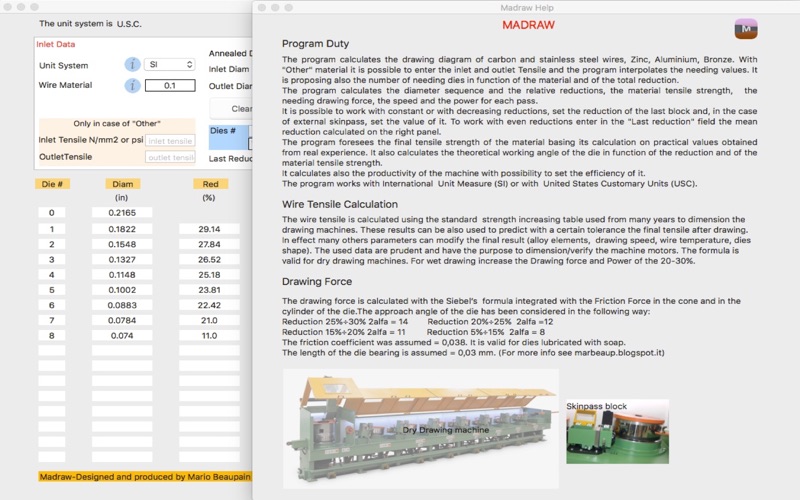Click reduction value 25.18

tap(209, 274)
